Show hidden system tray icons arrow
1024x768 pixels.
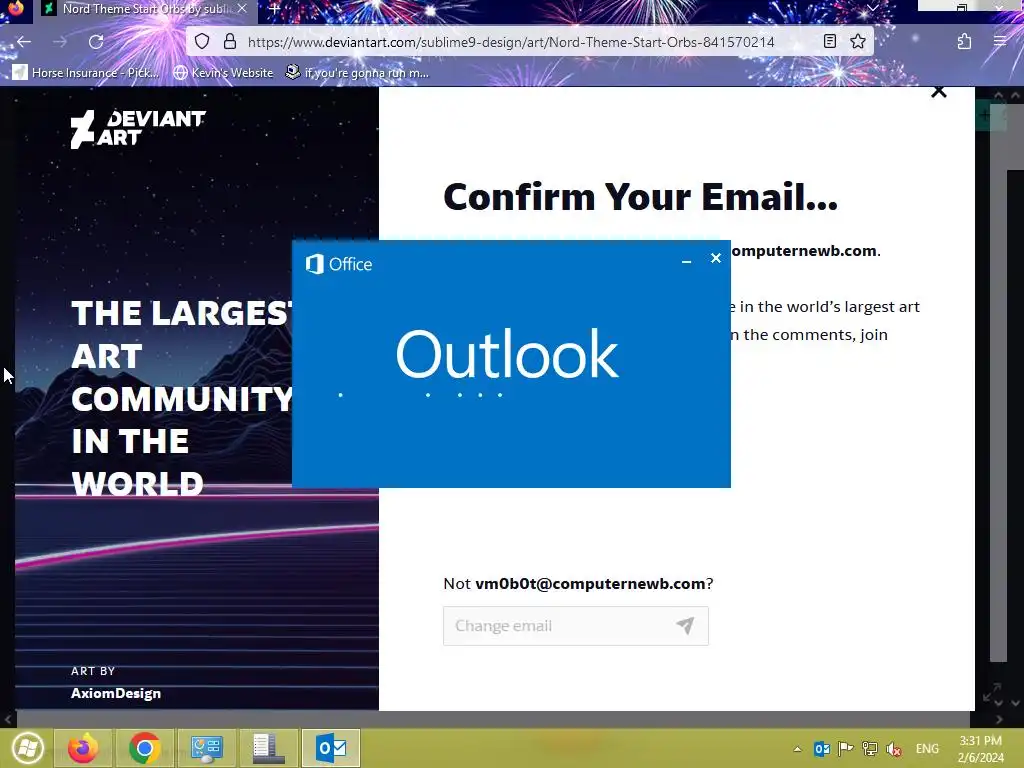click(797, 749)
